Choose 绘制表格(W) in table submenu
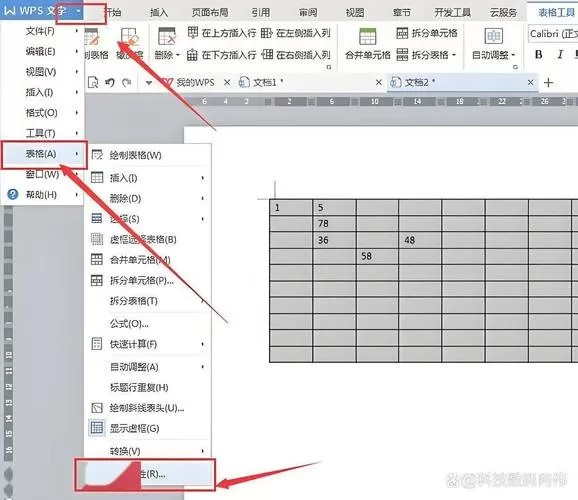The image size is (578, 500). point(135,155)
